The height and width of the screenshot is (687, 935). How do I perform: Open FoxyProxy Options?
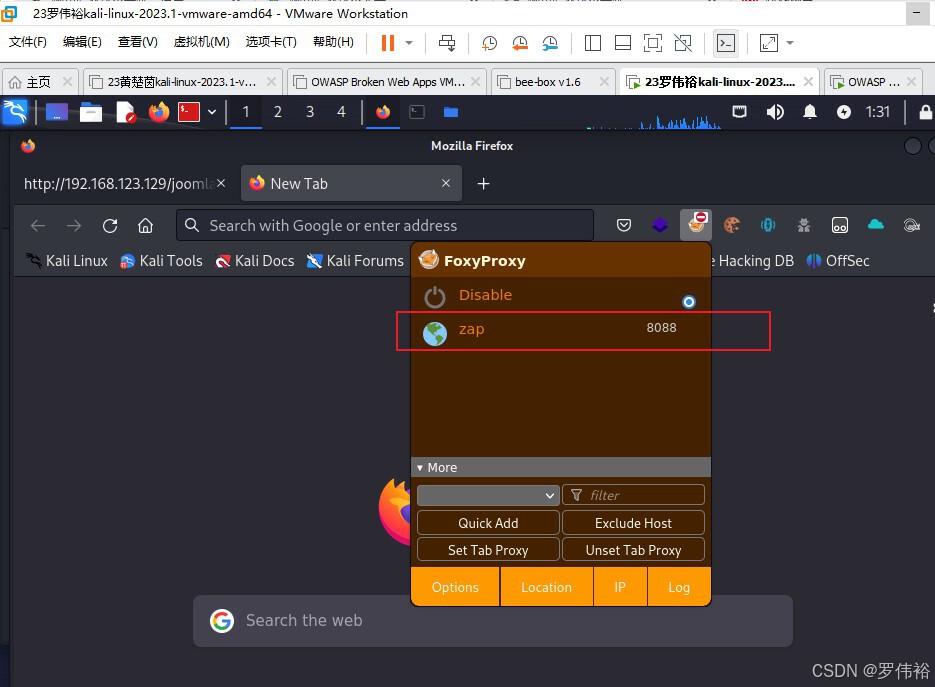coord(455,587)
